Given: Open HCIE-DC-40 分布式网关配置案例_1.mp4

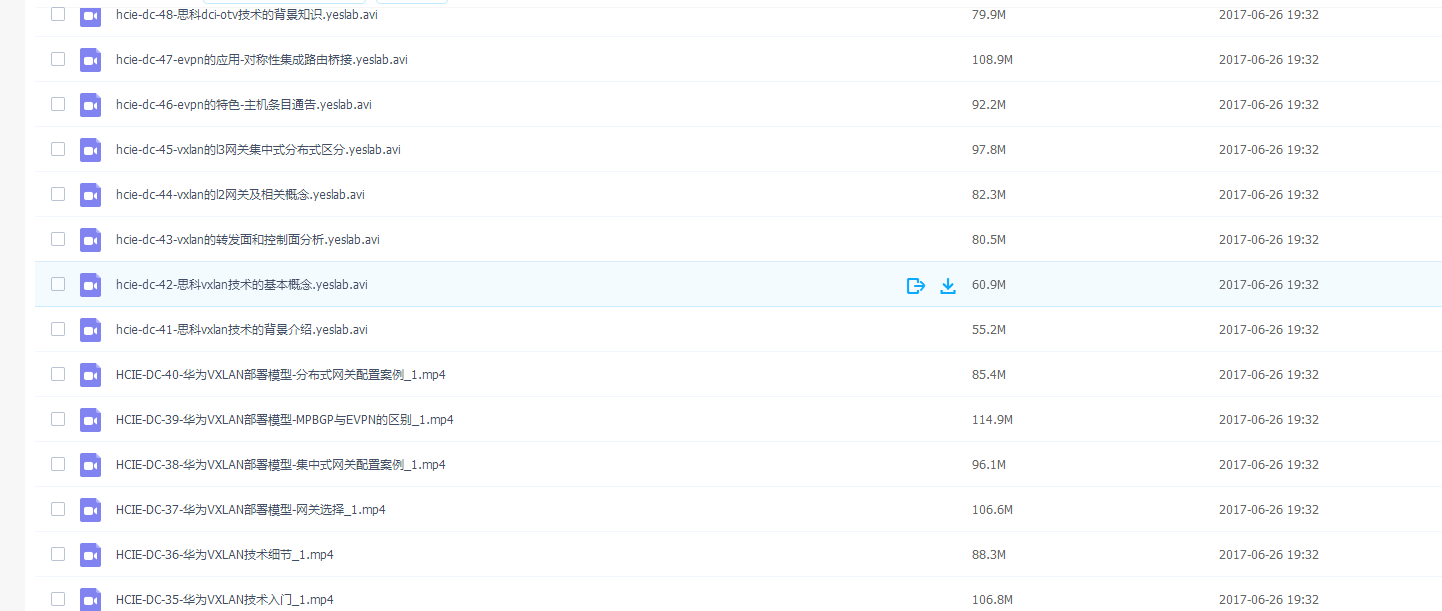Looking at the screenshot, I should (x=281, y=375).
